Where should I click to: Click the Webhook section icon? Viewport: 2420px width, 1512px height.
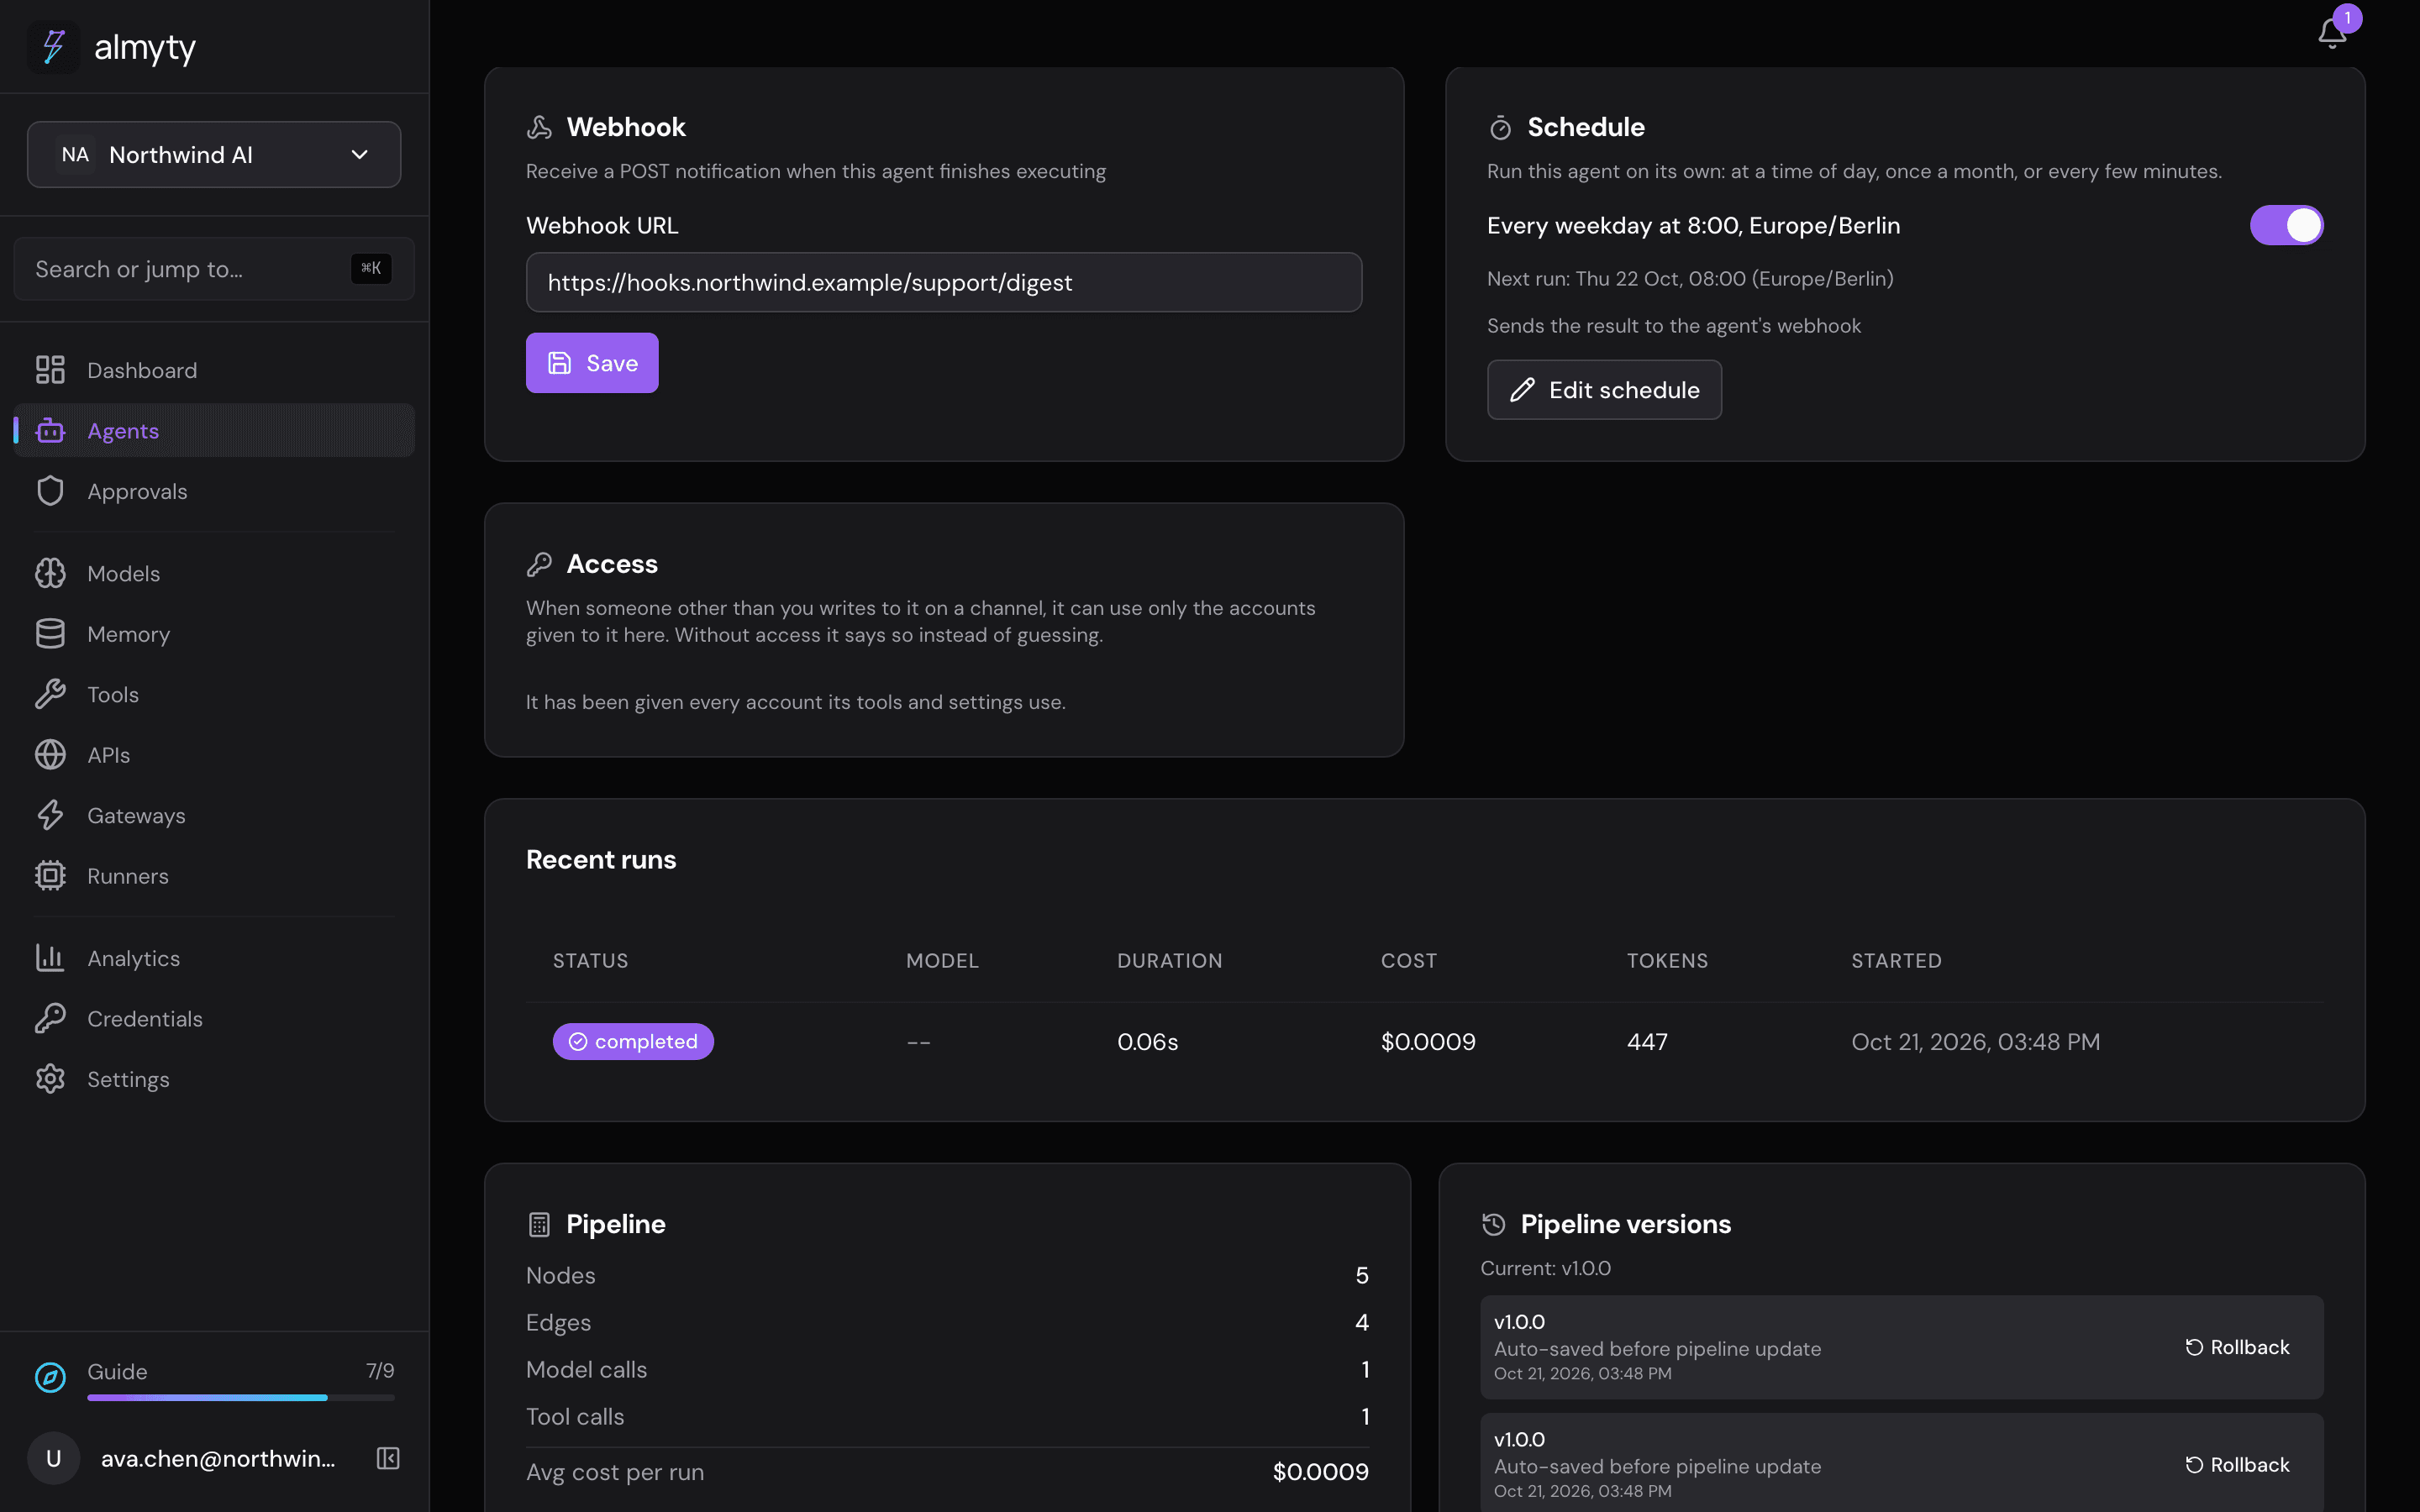pyautogui.click(x=539, y=127)
